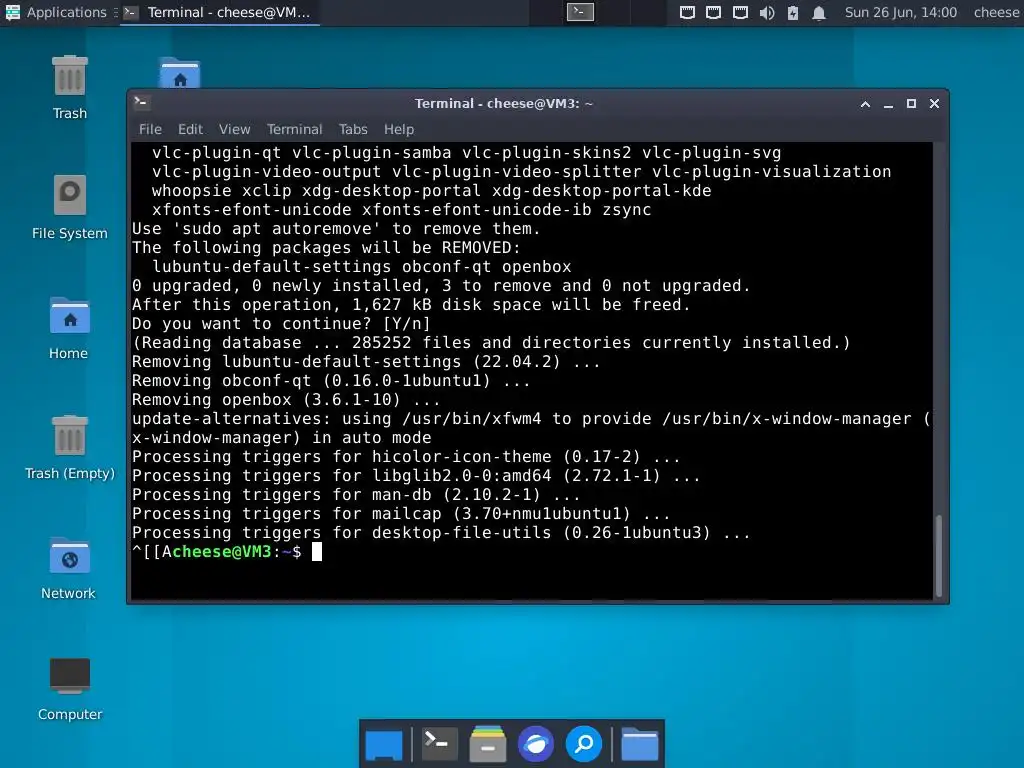Launch the web browser from the dock
Screen dimensions: 1024x768
(x=536, y=744)
